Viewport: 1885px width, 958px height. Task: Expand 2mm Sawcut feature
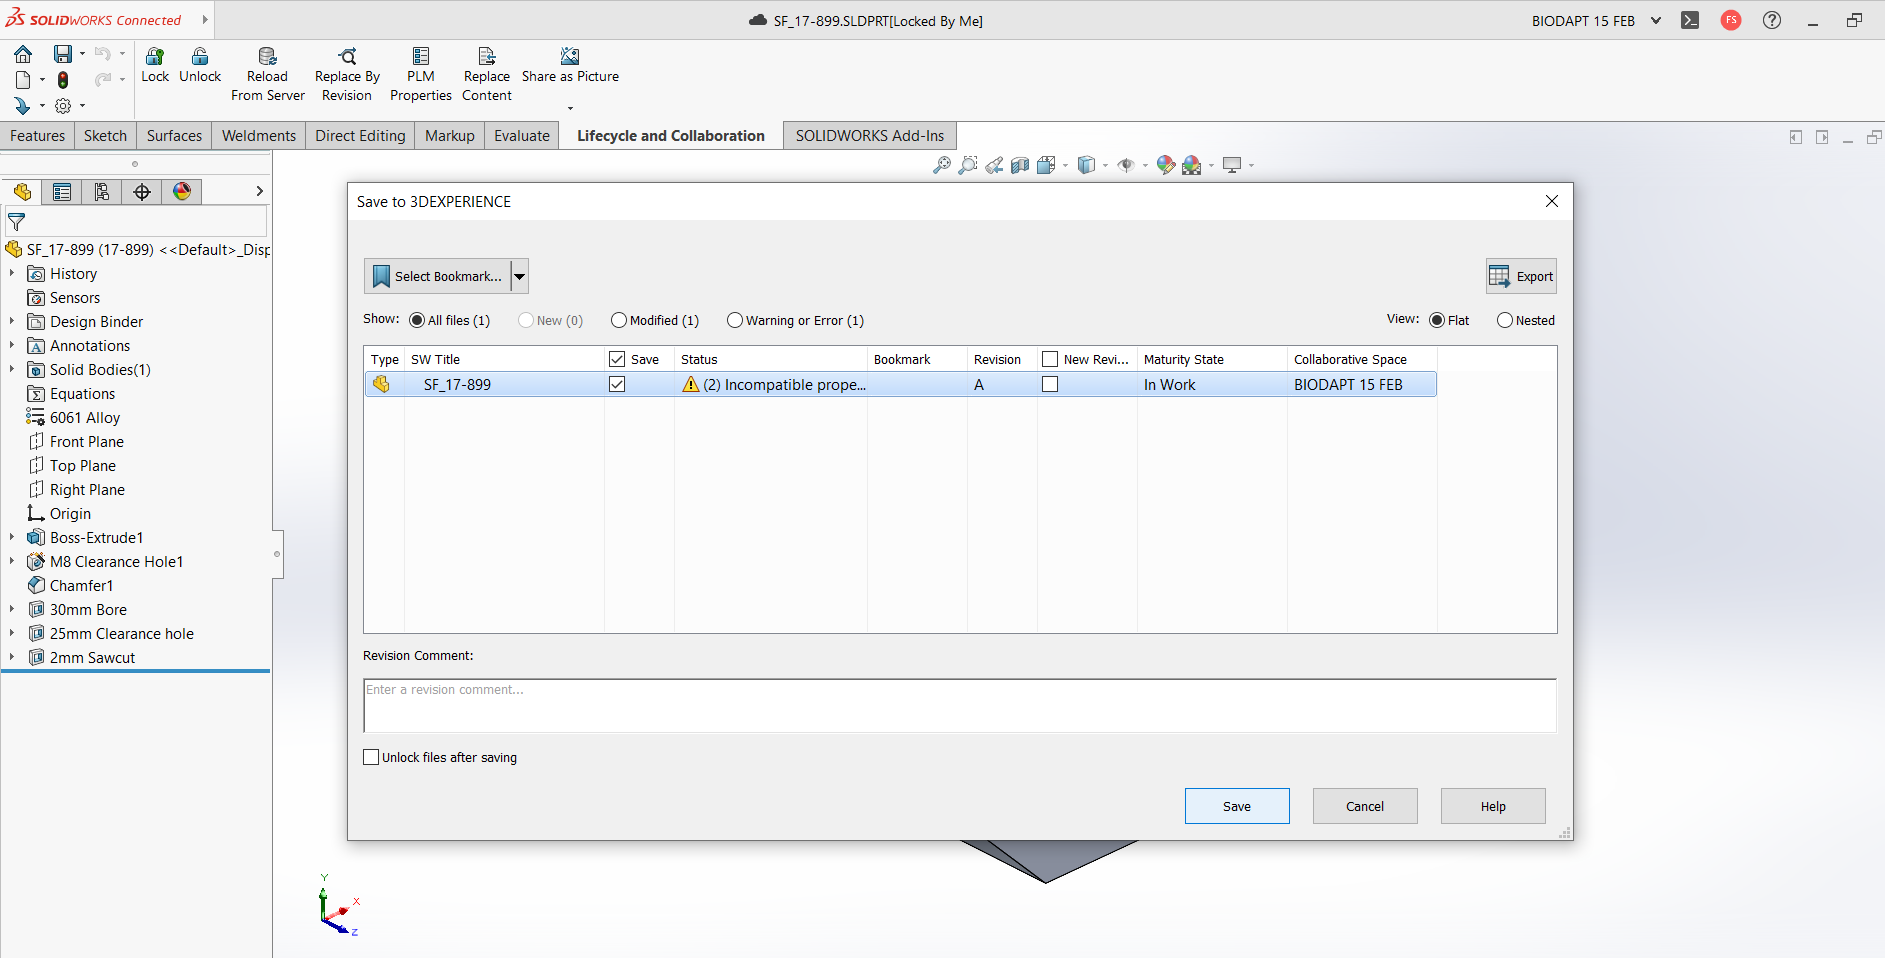[x=12, y=657]
